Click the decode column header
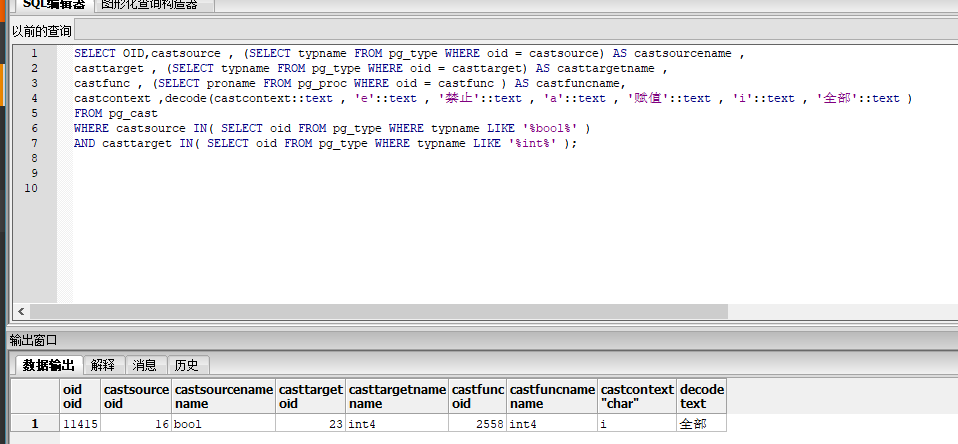The width and height of the screenshot is (958, 444). tap(702, 396)
